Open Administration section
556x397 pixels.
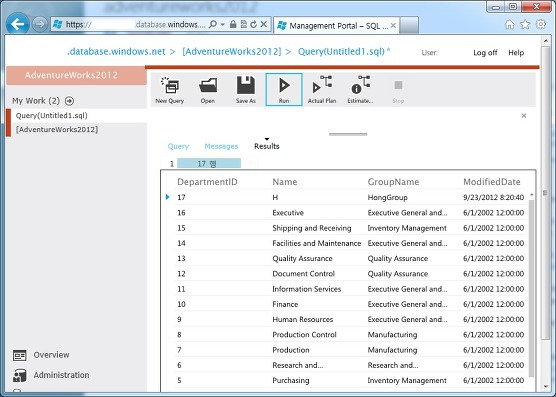coord(51,375)
